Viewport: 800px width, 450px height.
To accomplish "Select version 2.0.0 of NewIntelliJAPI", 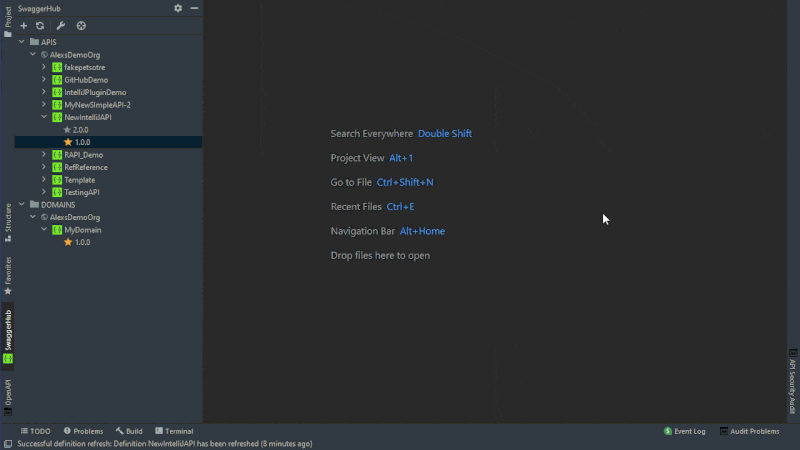I will coord(81,130).
